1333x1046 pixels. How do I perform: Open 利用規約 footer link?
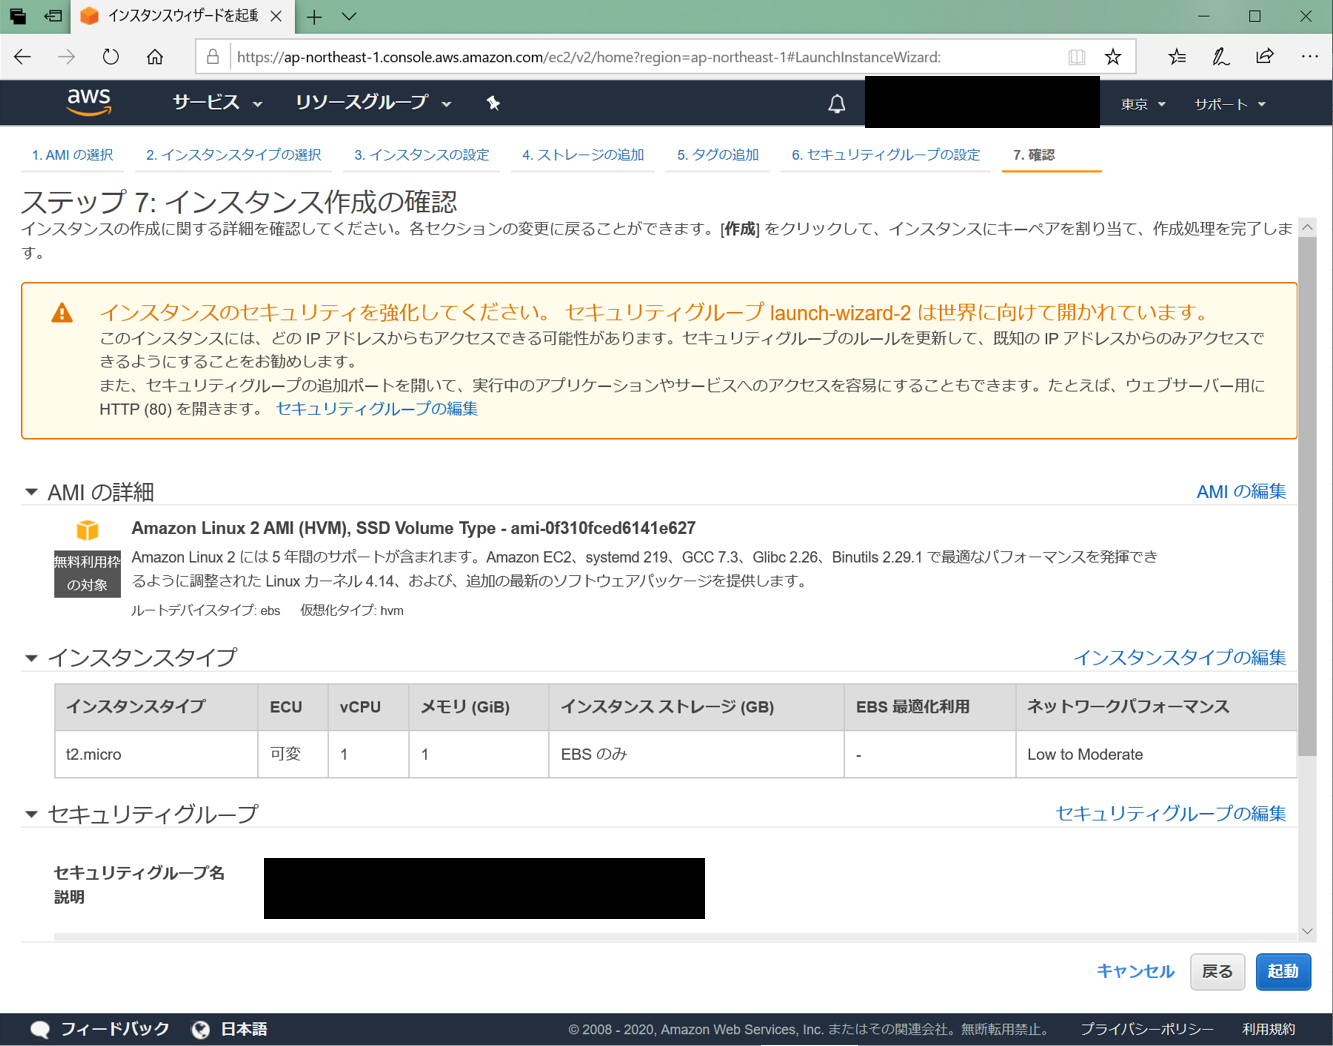tap(1268, 1029)
